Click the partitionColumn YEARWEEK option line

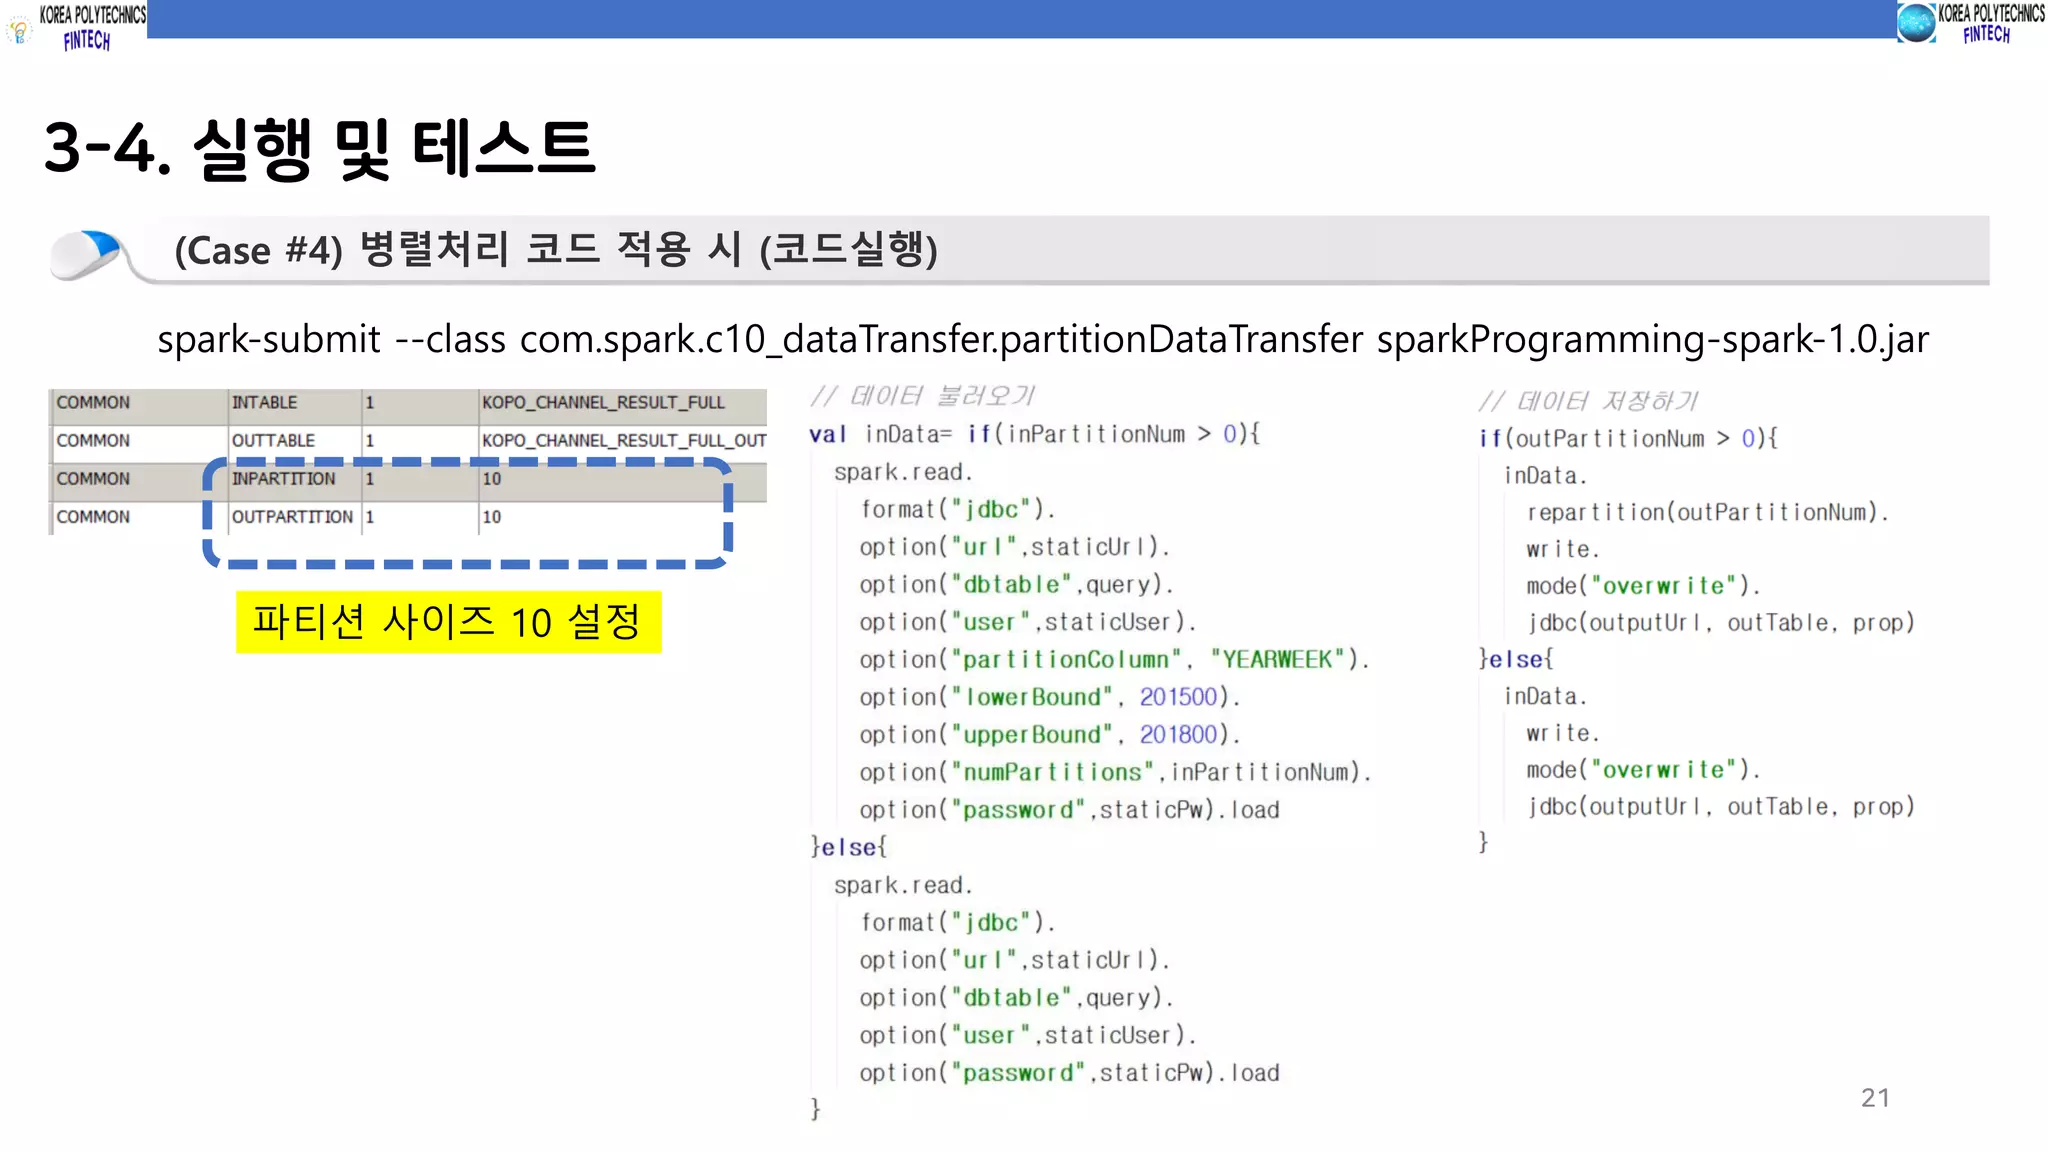(1113, 660)
